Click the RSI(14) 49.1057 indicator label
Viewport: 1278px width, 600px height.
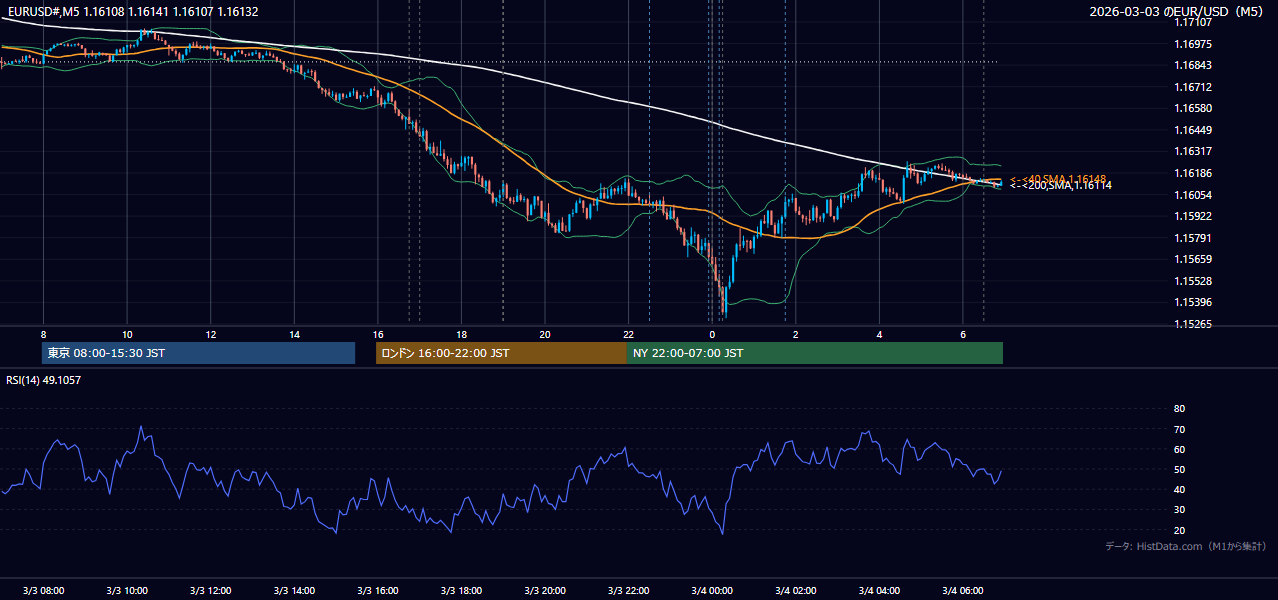[44, 380]
